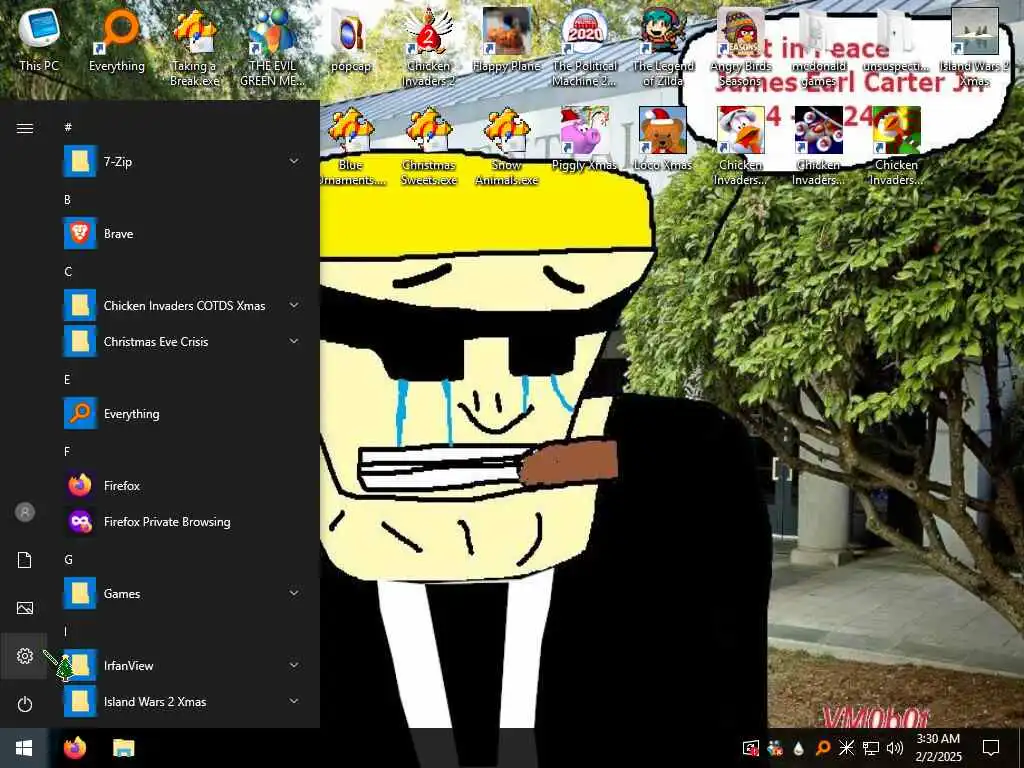Image resolution: width=1024 pixels, height=768 pixels.
Task: Open Documents from the Start sidebar
Action: tap(24, 560)
